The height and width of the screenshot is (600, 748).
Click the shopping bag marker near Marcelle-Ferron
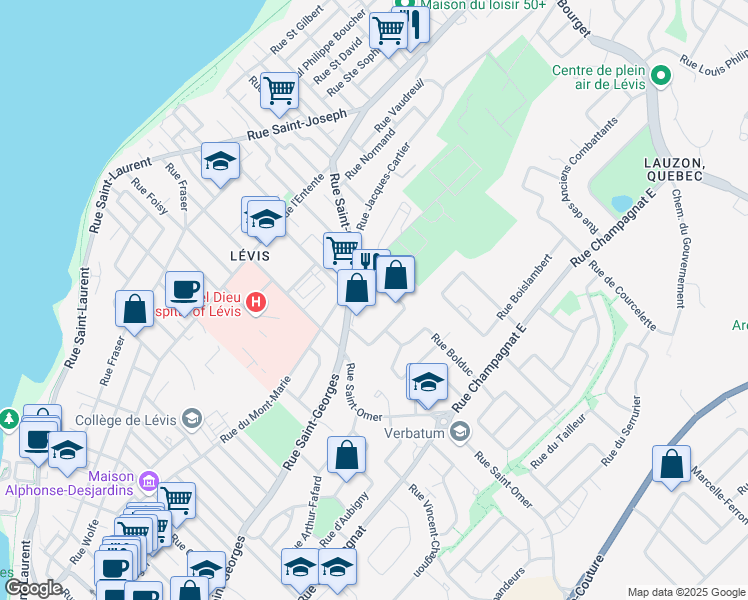coord(671,465)
